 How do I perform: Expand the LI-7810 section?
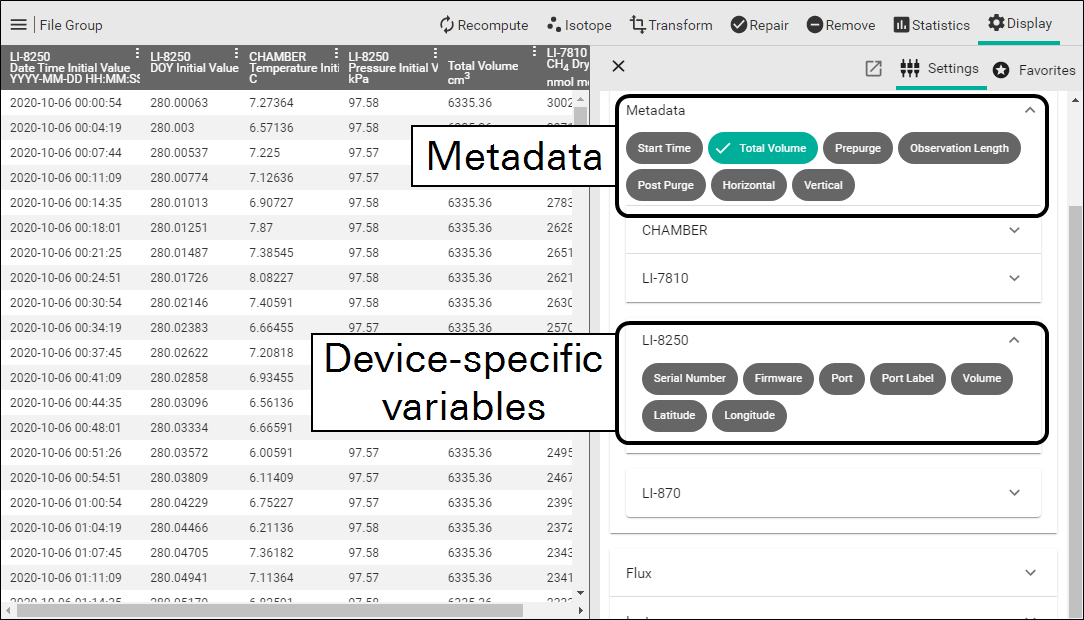[833, 278]
